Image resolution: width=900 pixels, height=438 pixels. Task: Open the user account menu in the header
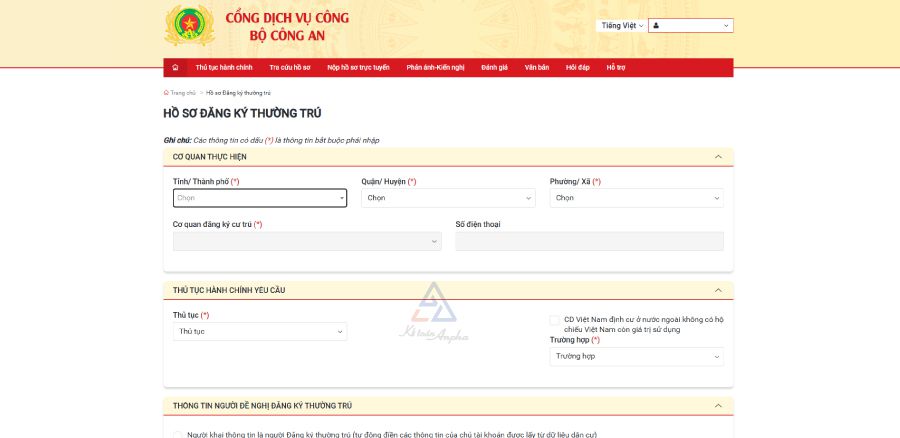click(691, 26)
